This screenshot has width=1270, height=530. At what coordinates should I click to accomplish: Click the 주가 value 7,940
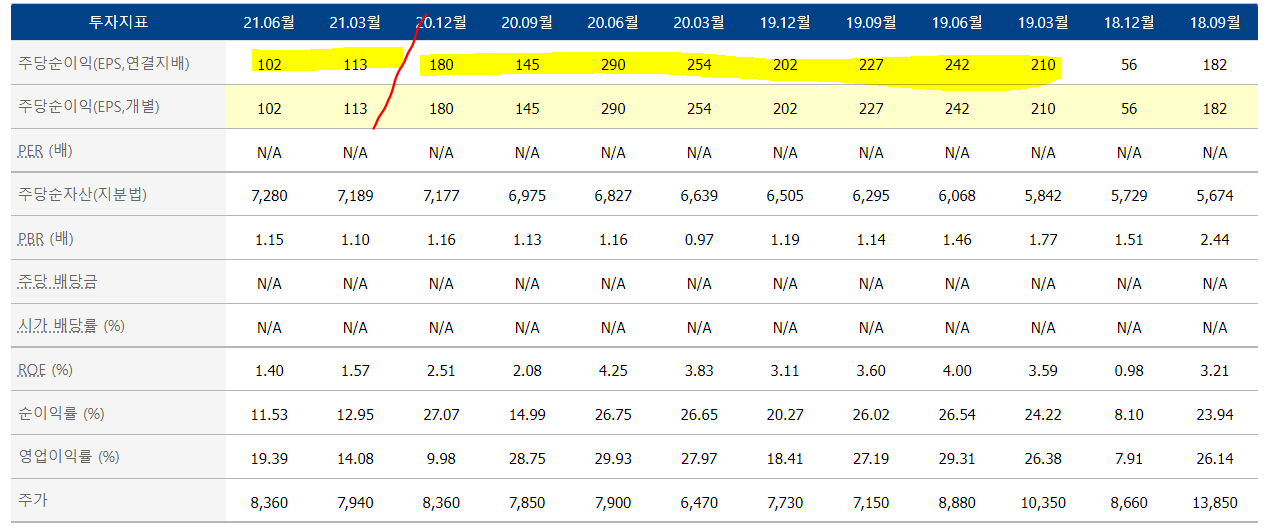tap(355, 502)
